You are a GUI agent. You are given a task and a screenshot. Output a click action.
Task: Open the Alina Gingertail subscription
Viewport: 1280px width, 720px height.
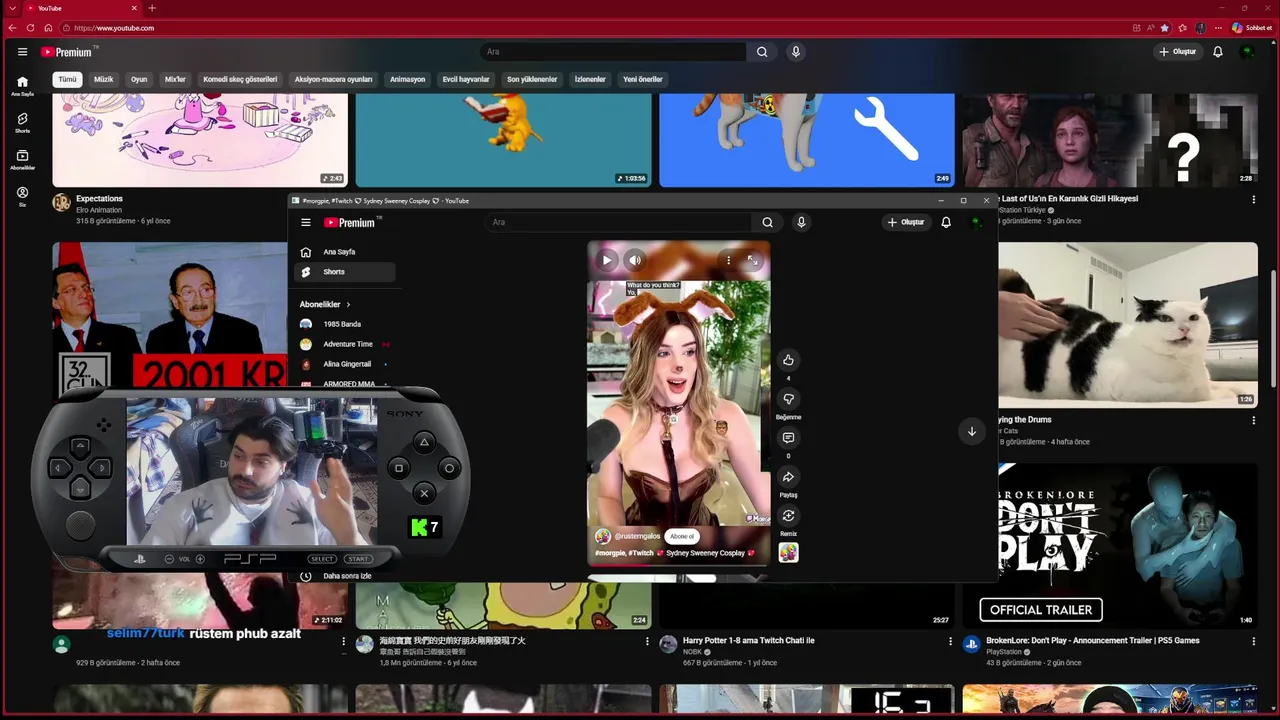pyautogui.click(x=345, y=364)
